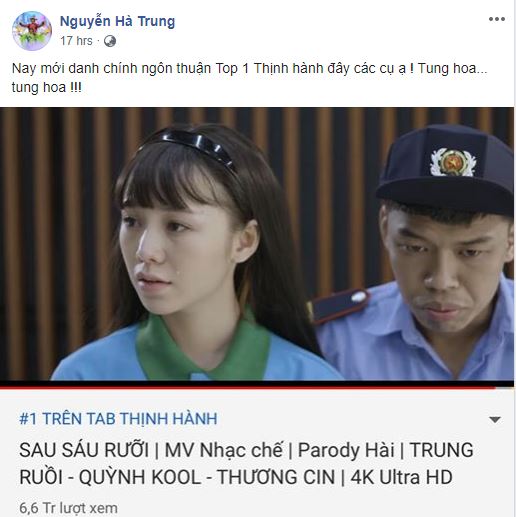Click the globe public privacy icon
The width and height of the screenshot is (516, 517).
110,41
